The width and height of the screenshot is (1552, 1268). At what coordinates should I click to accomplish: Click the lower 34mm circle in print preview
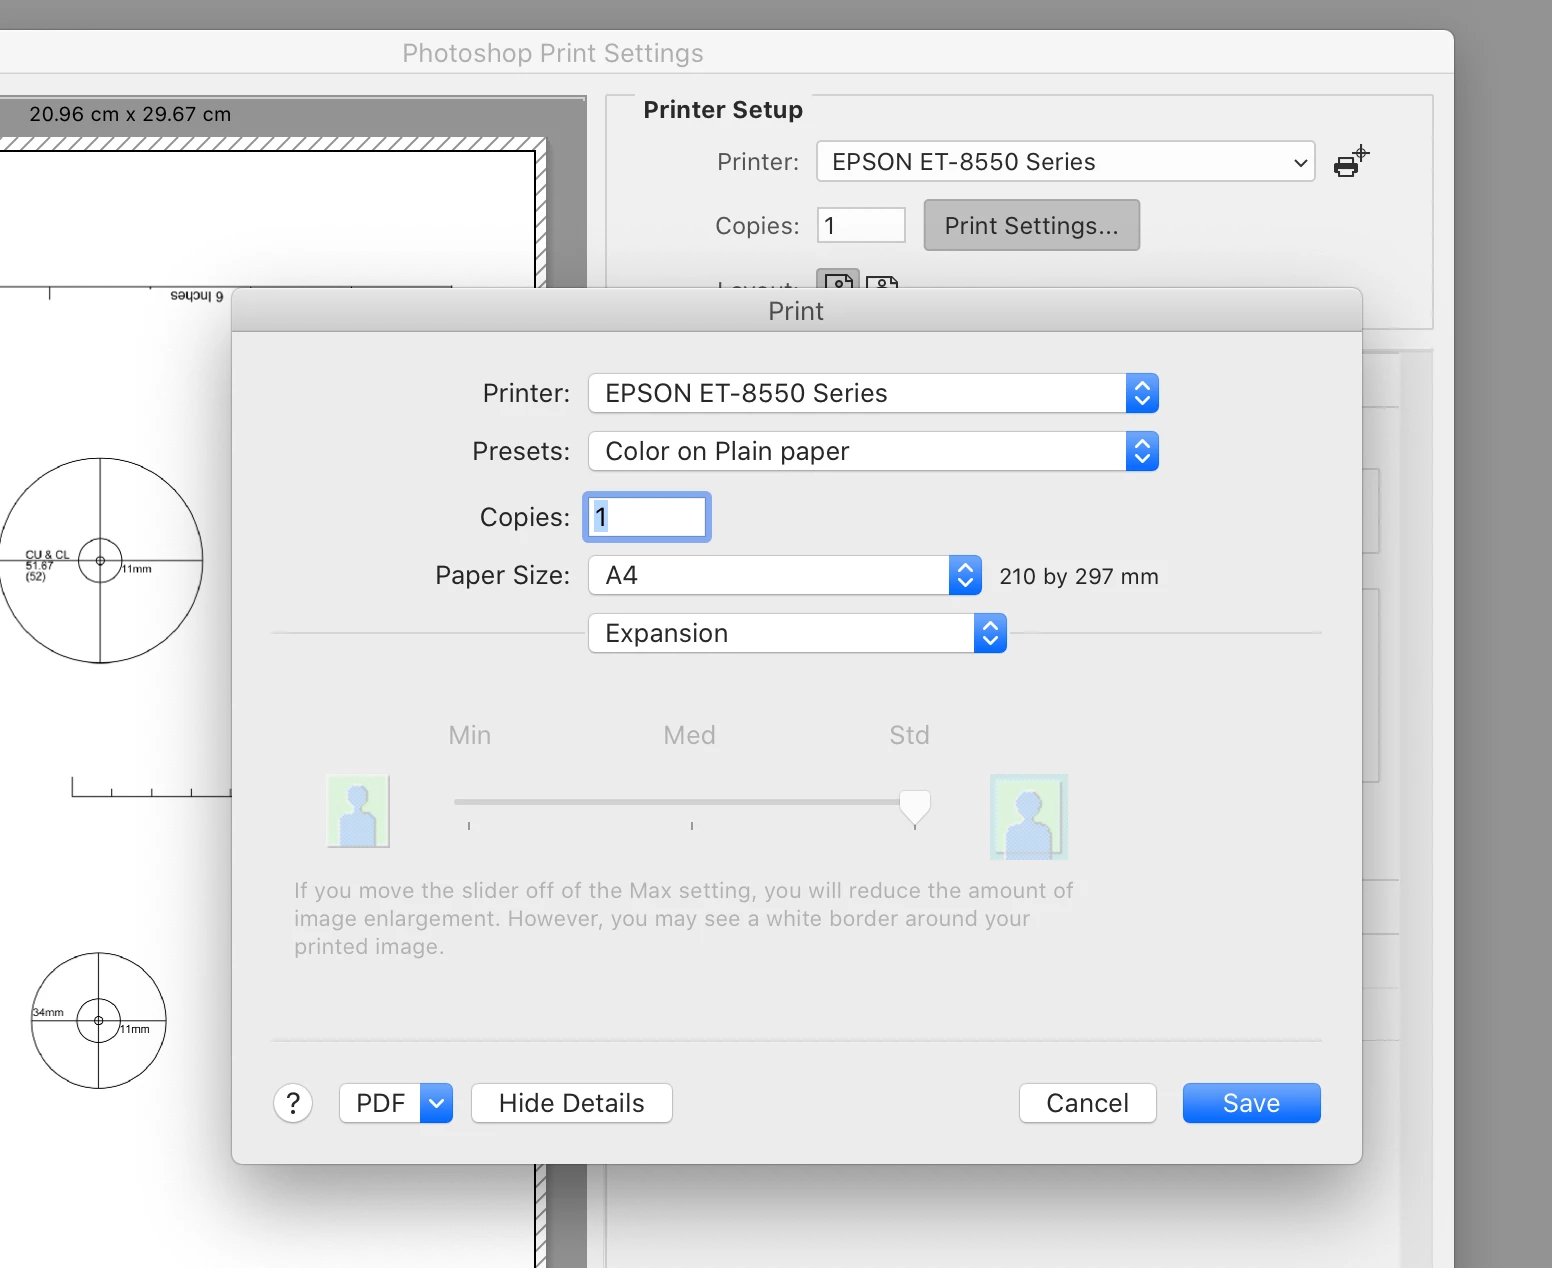tap(98, 1020)
